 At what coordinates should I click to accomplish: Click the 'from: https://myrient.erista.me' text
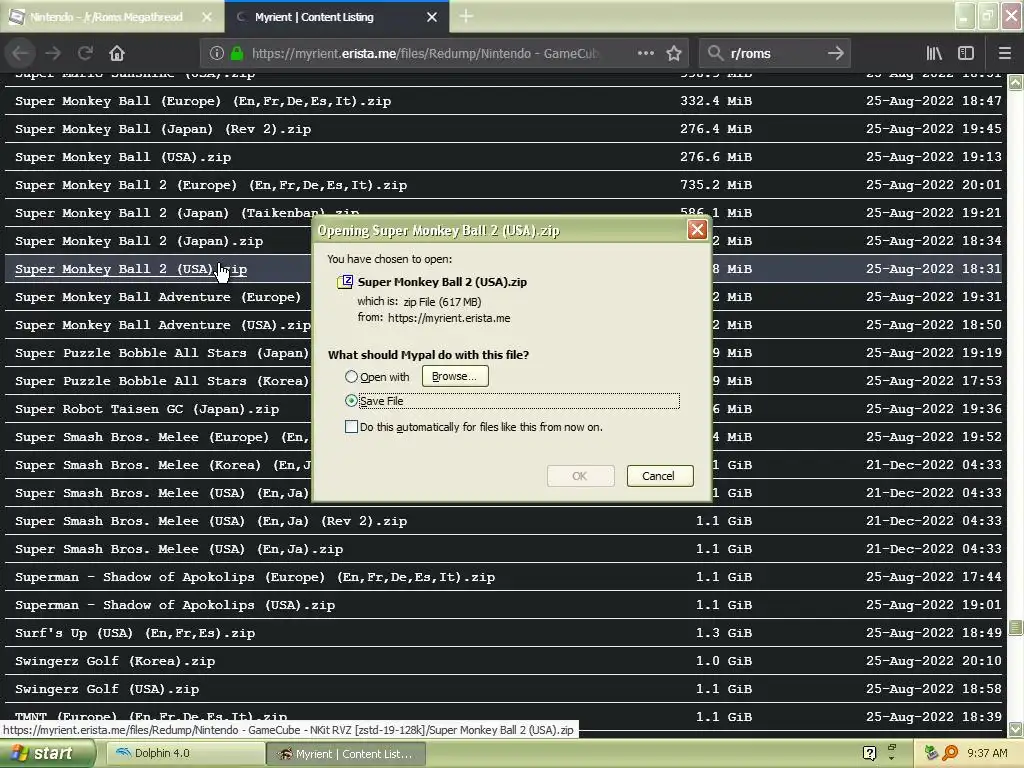point(434,318)
